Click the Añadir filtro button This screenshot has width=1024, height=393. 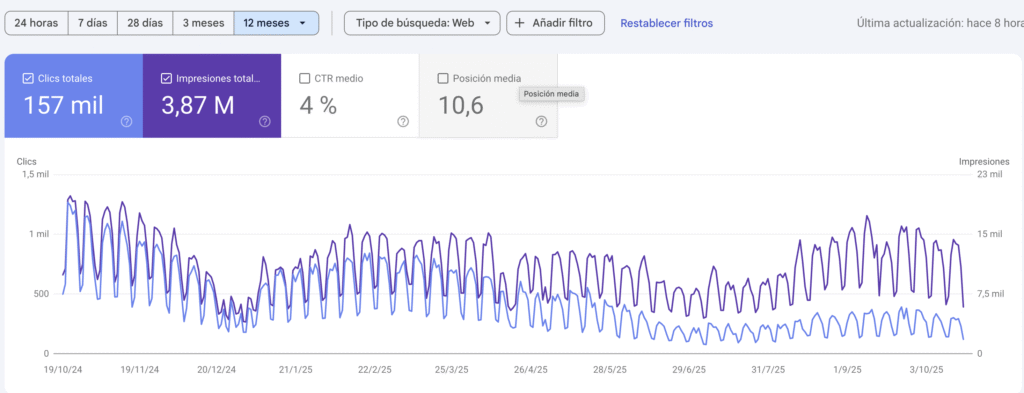point(555,23)
